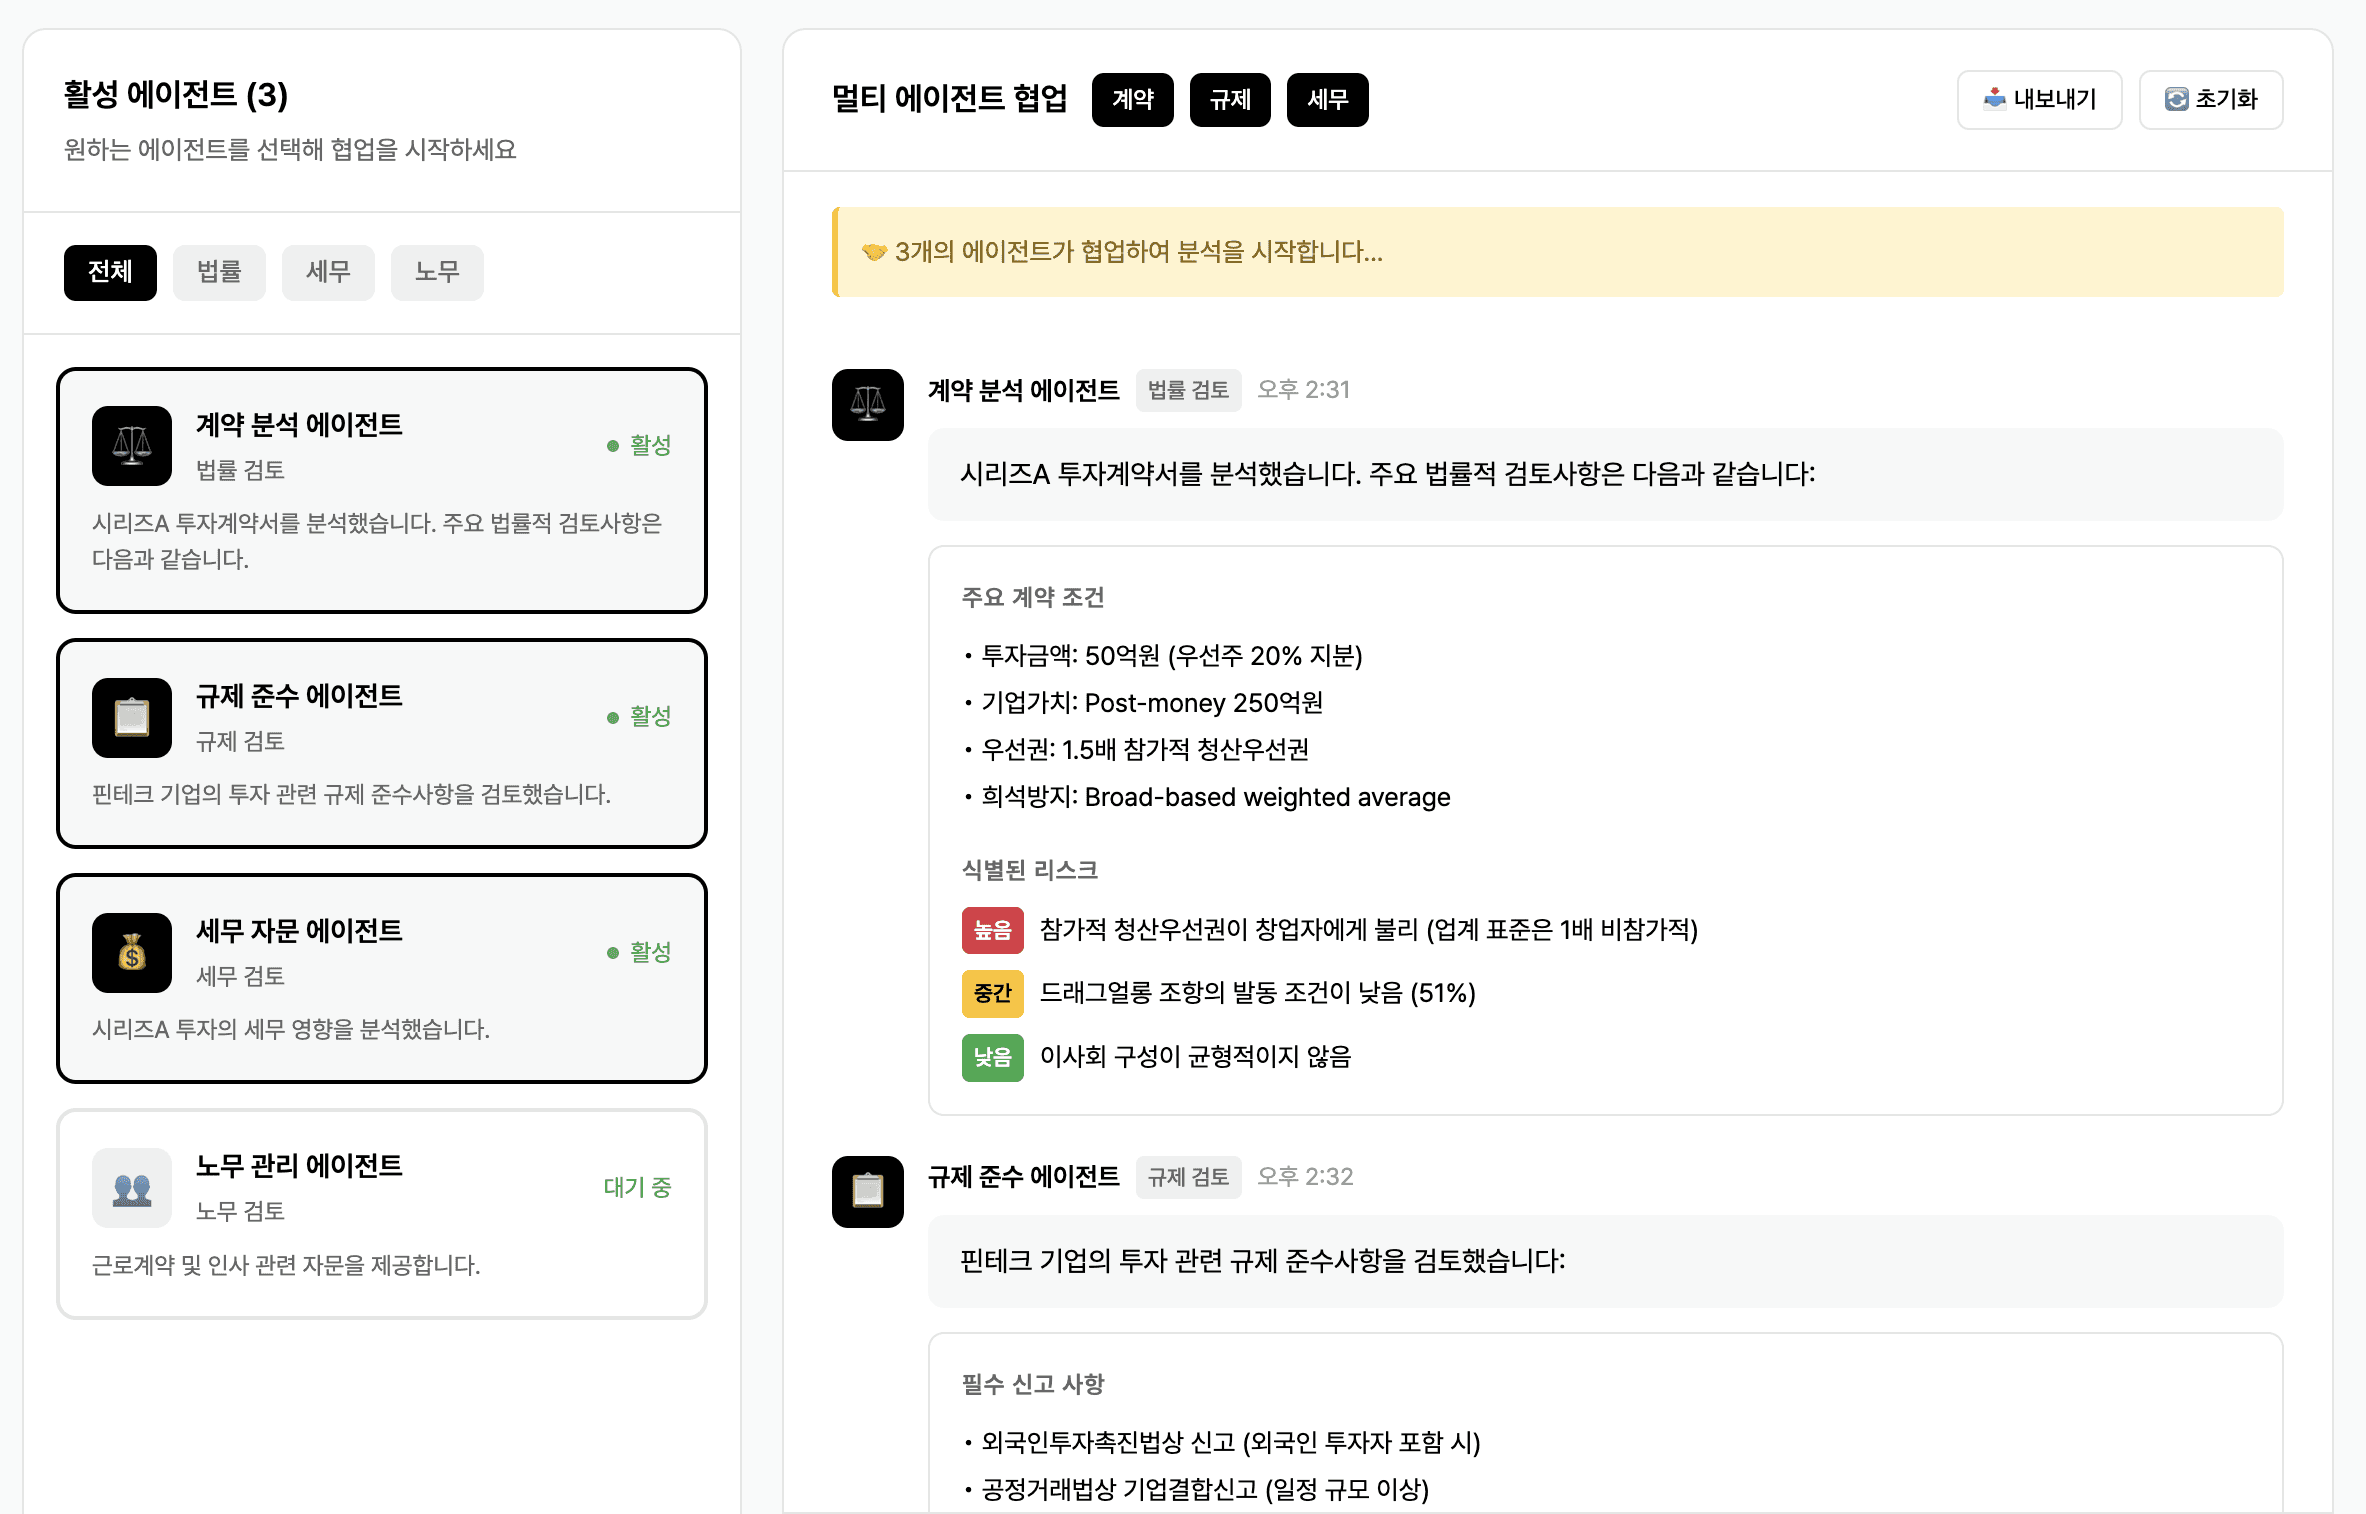2366x1514 pixels.
Task: Click the people icon for the labor management agent
Action: 132,1188
